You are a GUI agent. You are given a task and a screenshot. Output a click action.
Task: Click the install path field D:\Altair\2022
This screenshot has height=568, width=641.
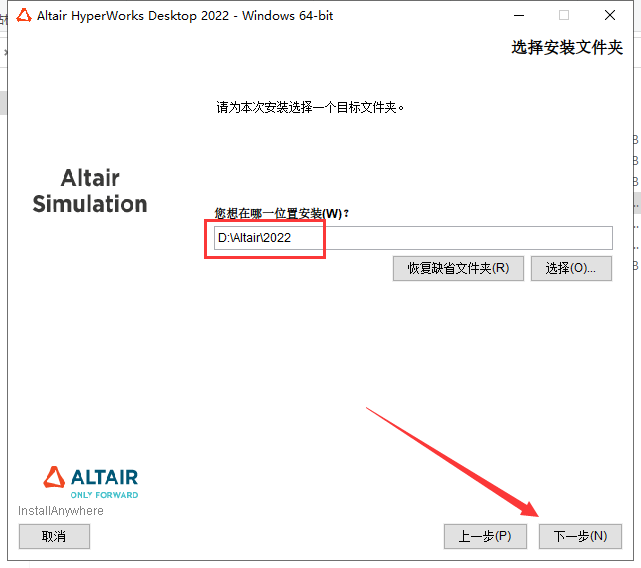coord(413,238)
